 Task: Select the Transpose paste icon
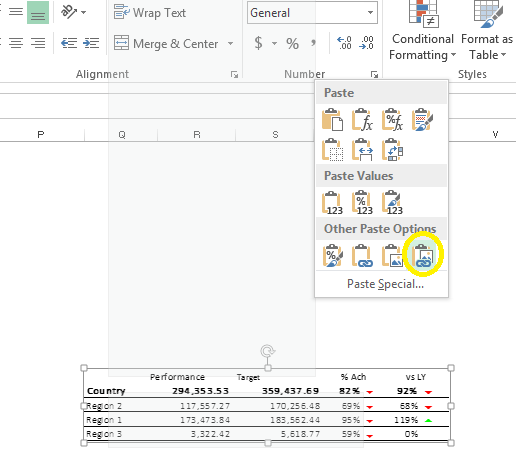[392, 150]
